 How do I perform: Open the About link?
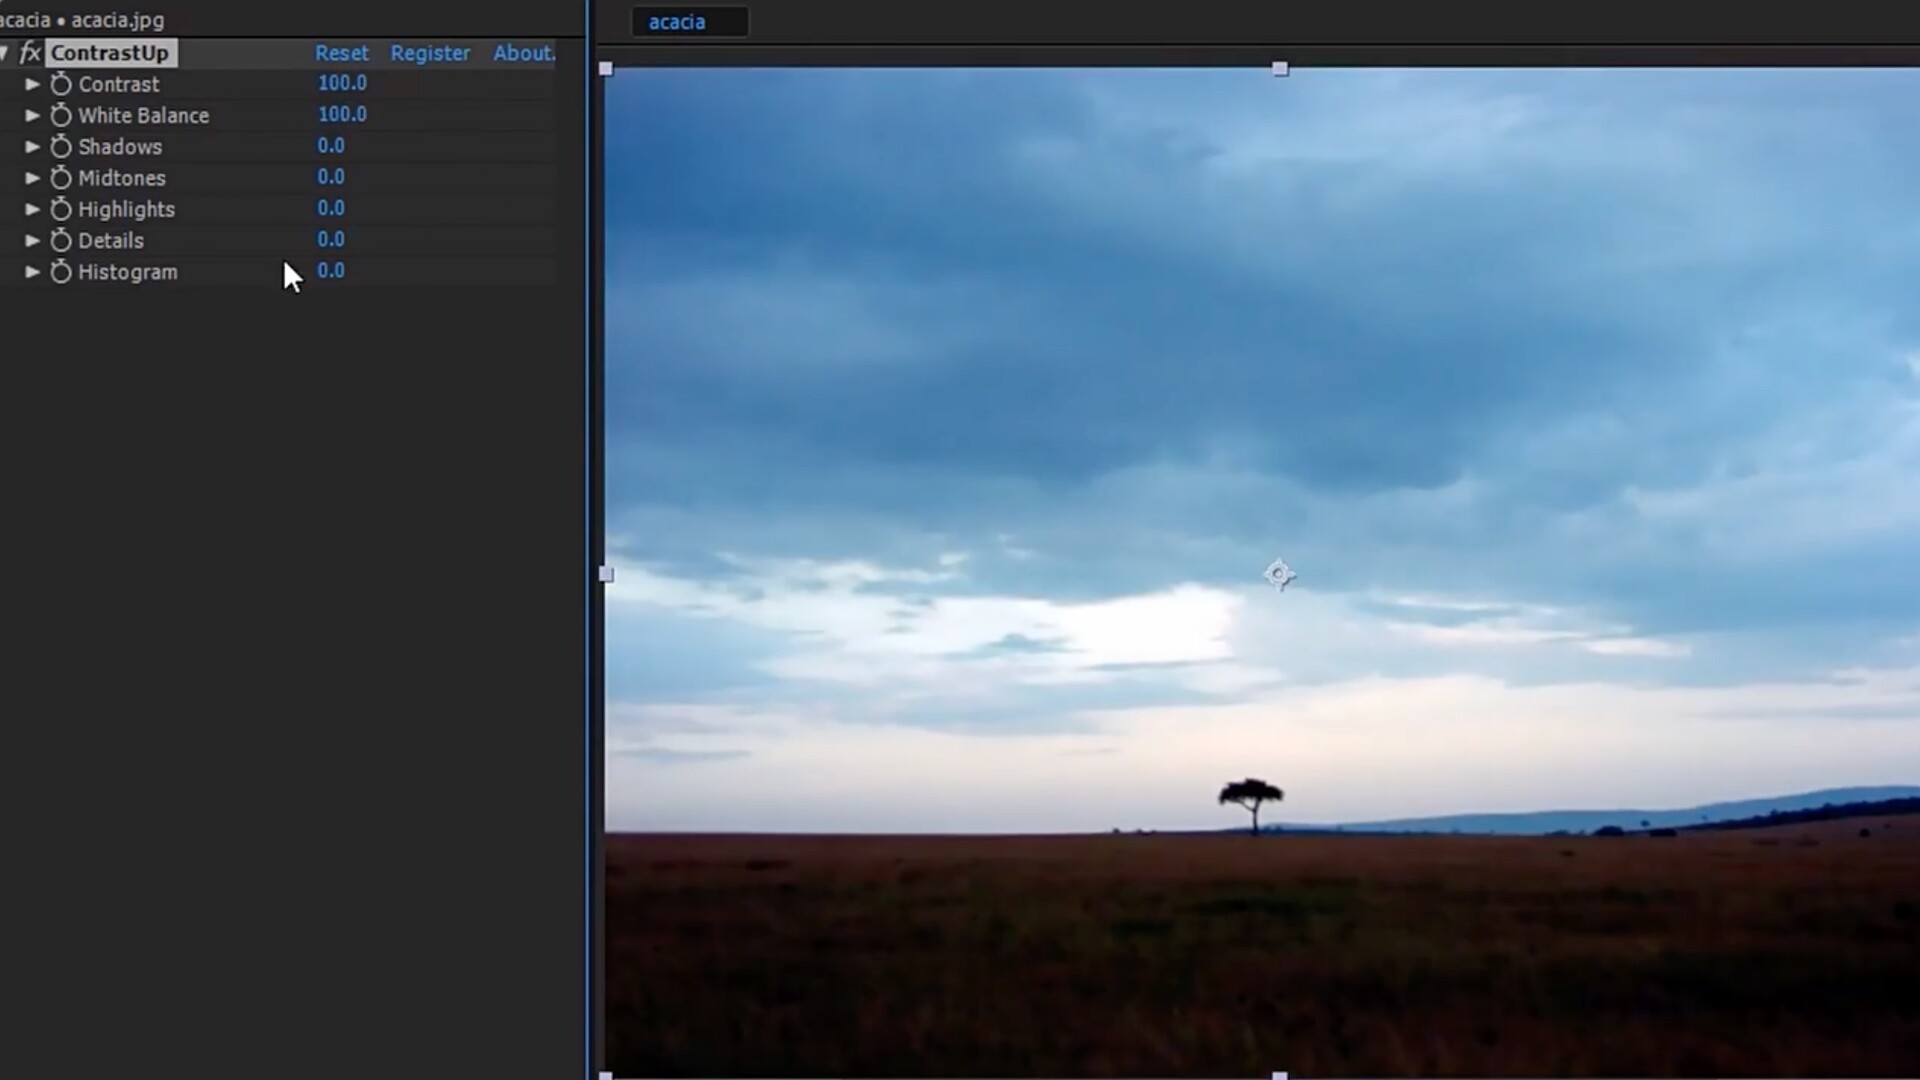pyautogui.click(x=523, y=53)
